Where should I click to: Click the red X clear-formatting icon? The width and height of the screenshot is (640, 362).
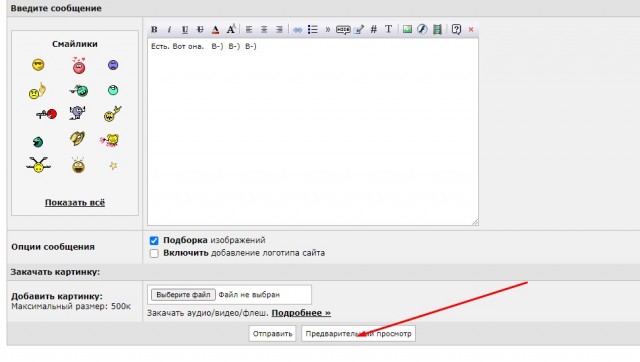point(471,29)
